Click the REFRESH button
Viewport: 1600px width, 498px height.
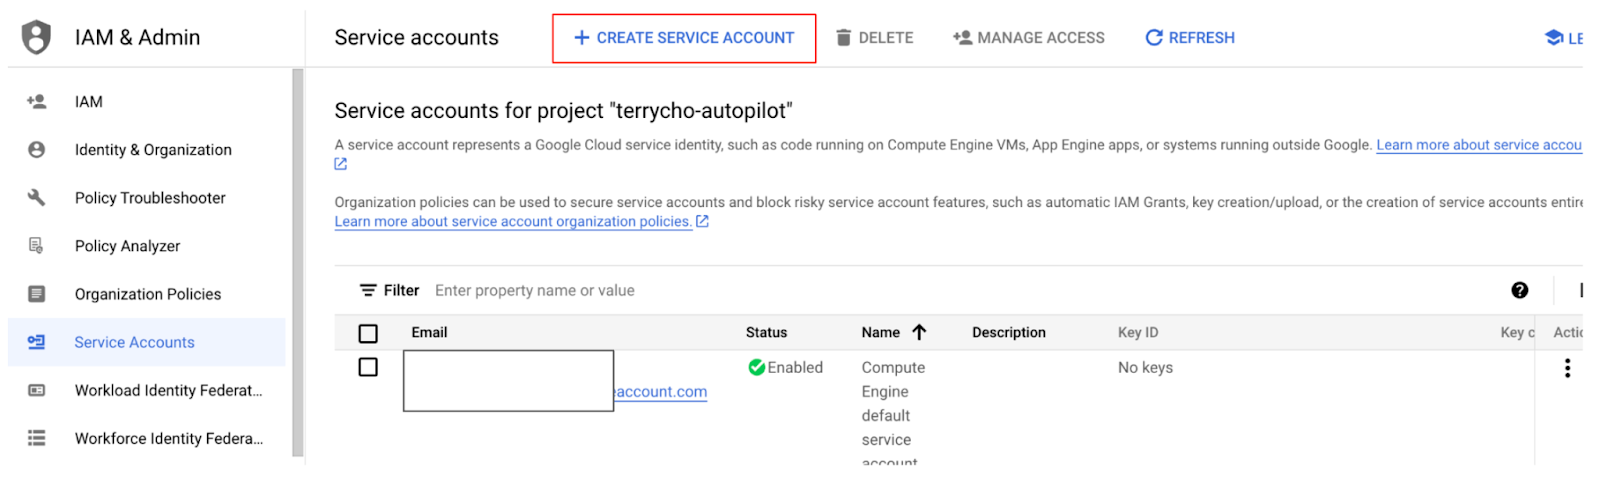point(1190,38)
